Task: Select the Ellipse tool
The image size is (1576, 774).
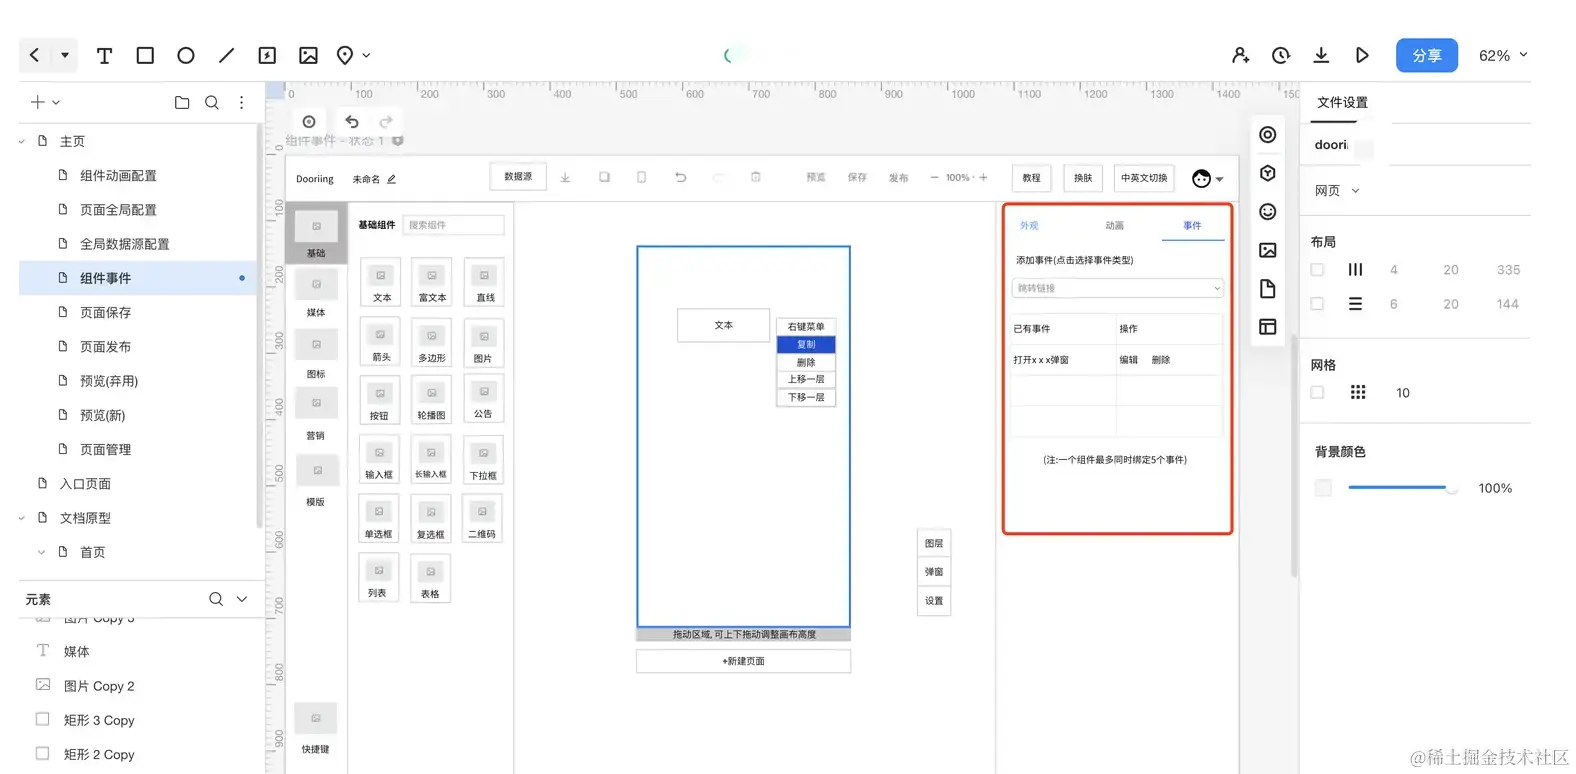Action: [x=186, y=56]
